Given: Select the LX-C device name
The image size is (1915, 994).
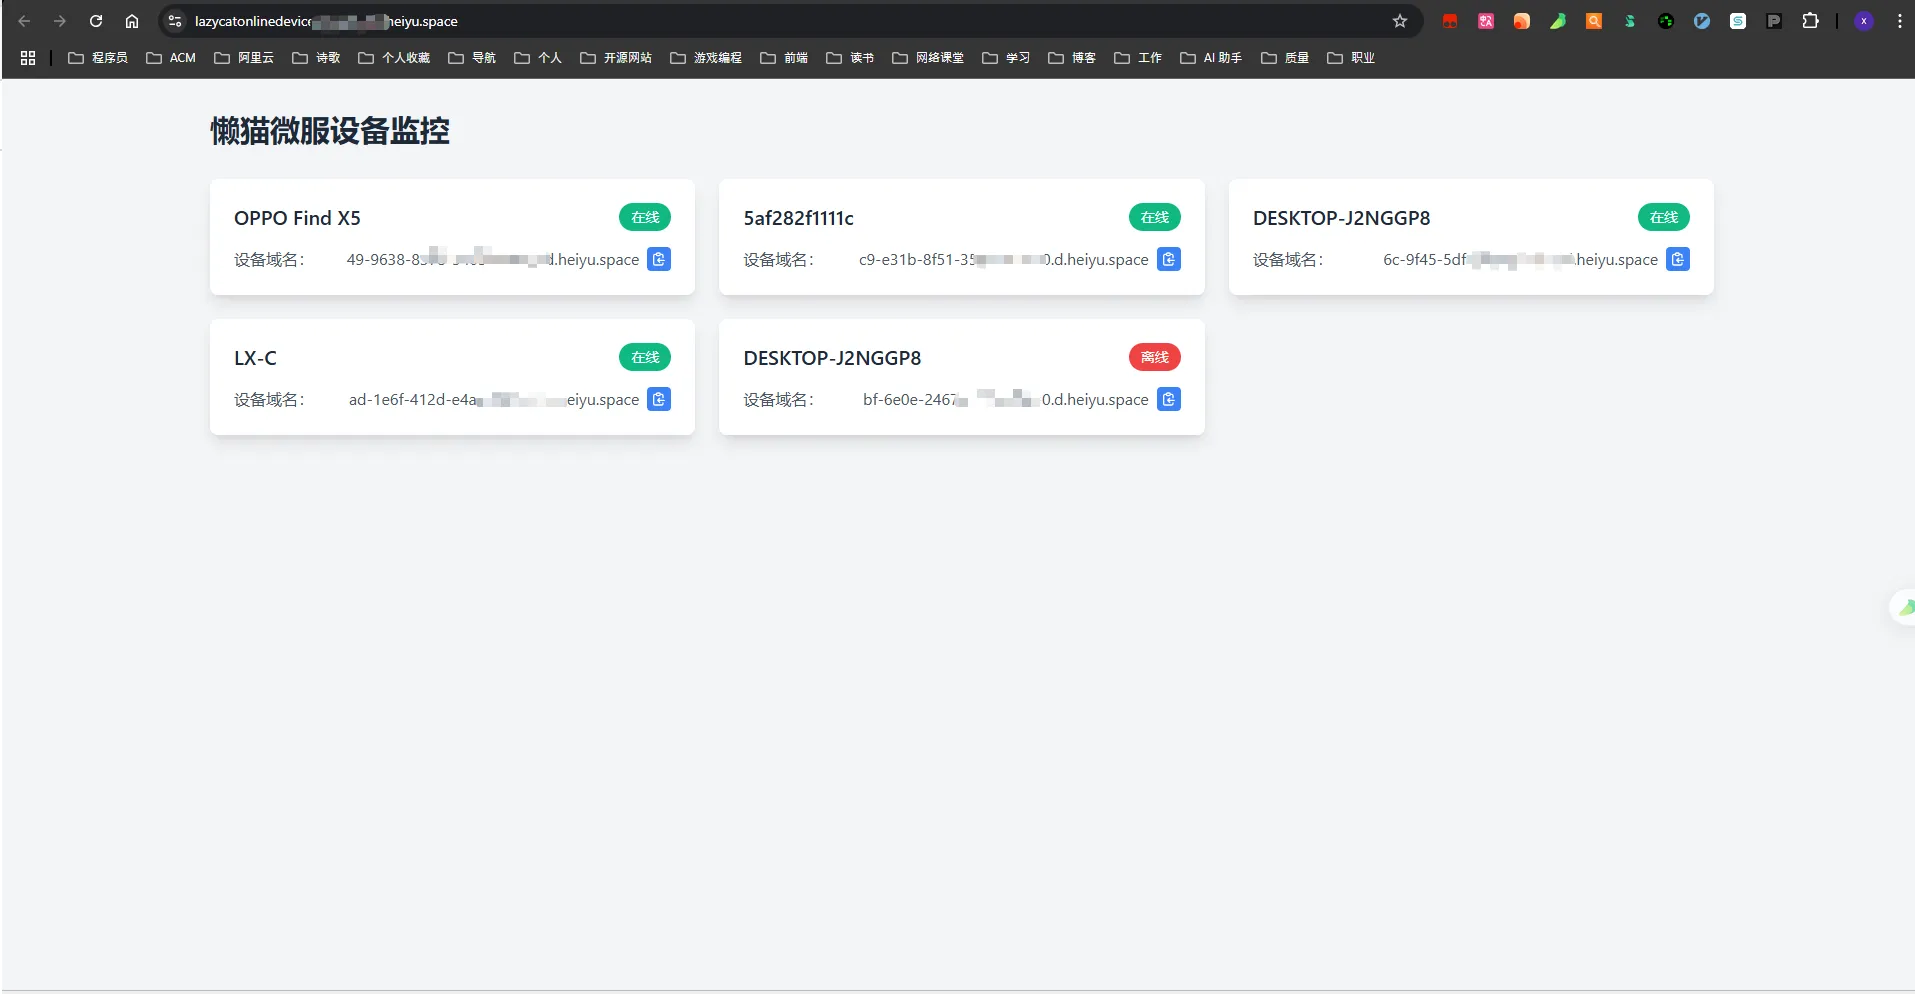Looking at the screenshot, I should [x=255, y=358].
